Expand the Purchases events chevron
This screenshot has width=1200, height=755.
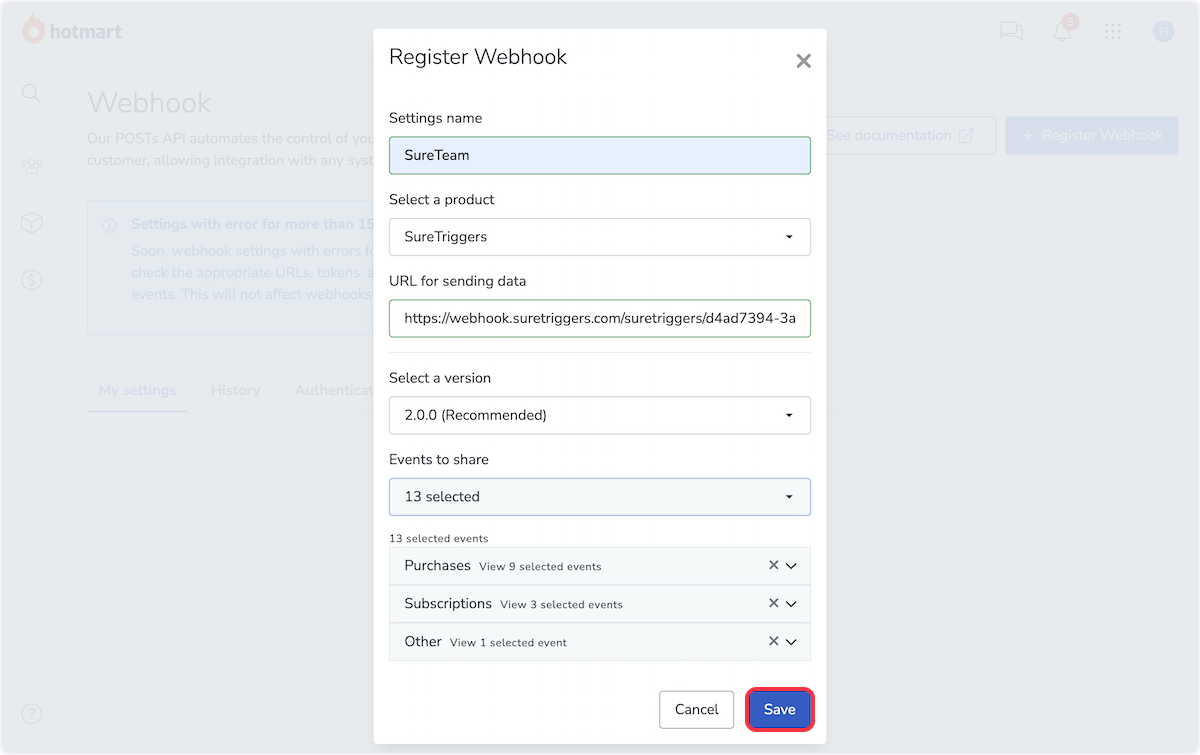[791, 566]
